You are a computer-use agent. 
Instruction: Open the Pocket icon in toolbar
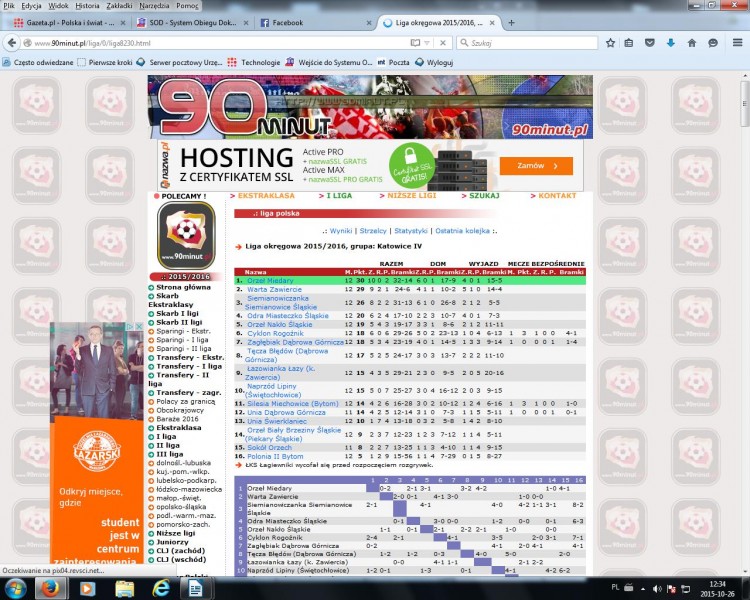tap(650, 43)
